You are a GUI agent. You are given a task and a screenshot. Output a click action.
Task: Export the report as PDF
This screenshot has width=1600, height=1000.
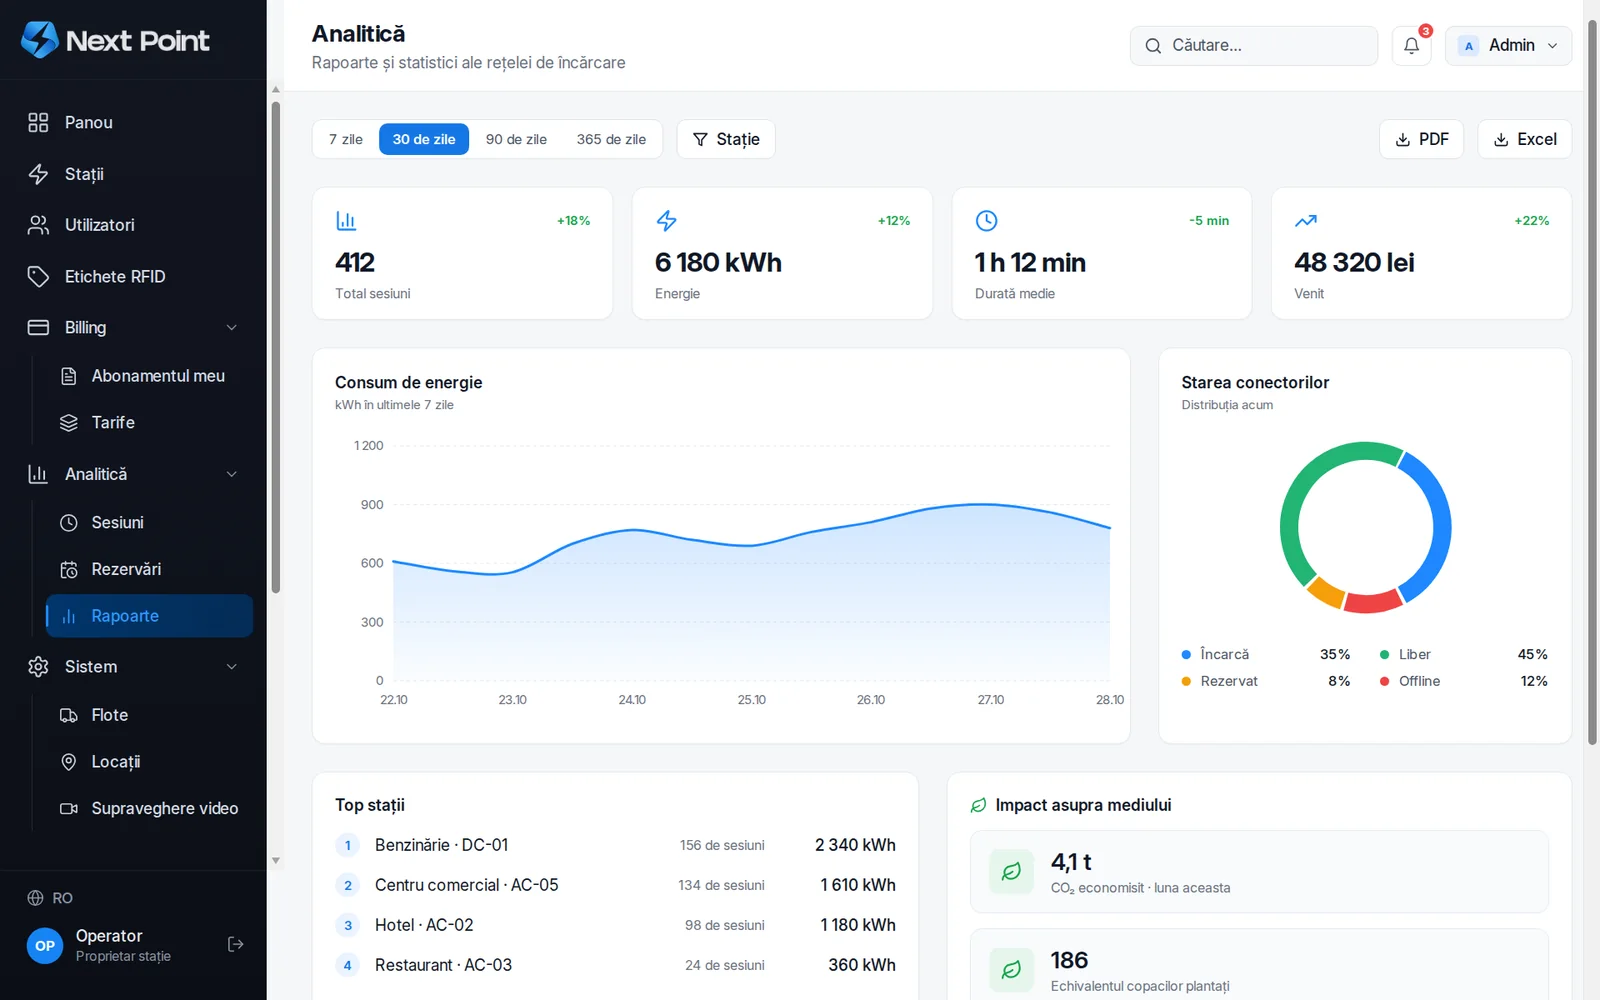tap(1421, 139)
